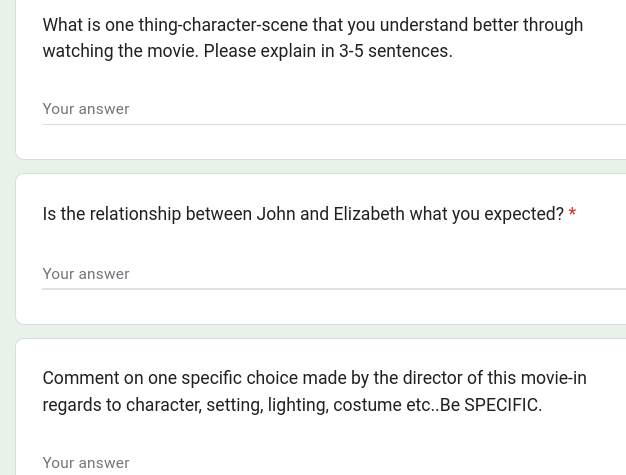Click the 'Is the relationship between John' question
Screen dimensions: 626x475
303,214
